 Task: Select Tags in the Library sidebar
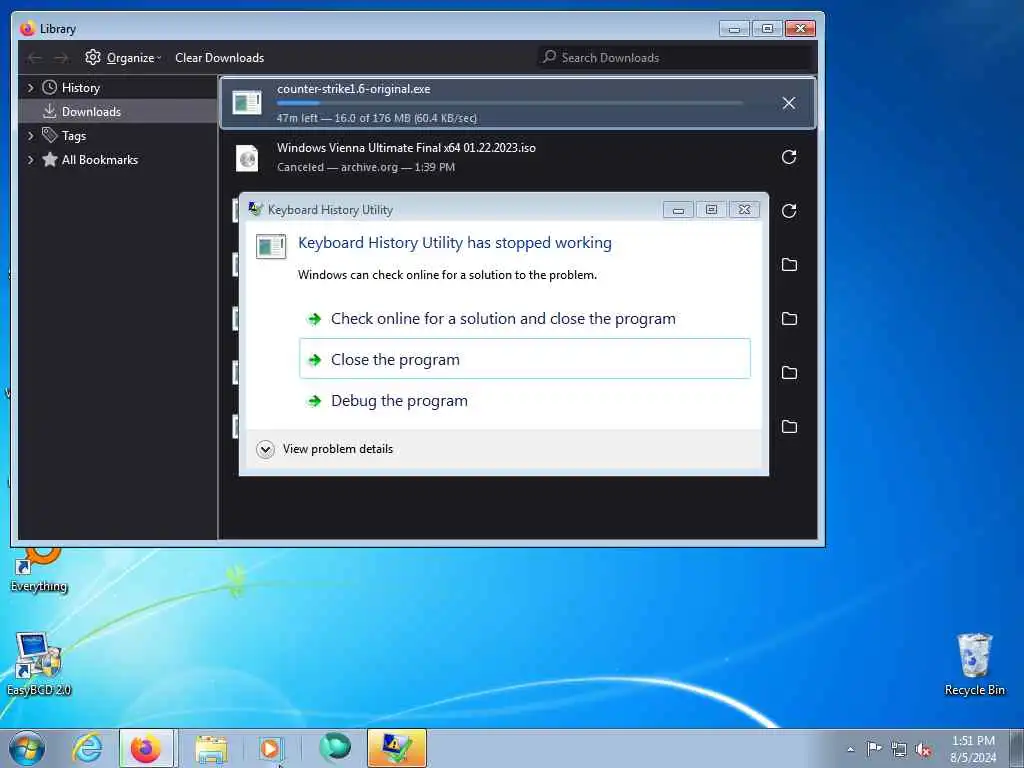[74, 136]
